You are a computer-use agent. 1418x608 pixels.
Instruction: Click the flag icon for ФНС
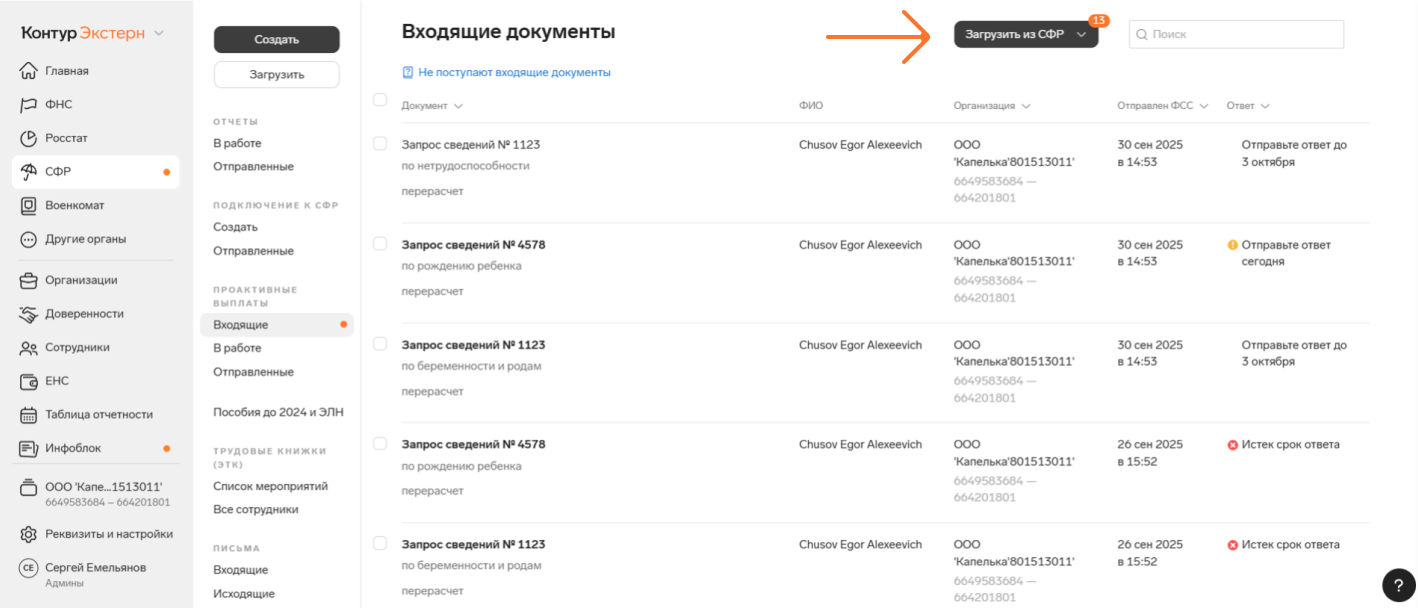(x=28, y=105)
